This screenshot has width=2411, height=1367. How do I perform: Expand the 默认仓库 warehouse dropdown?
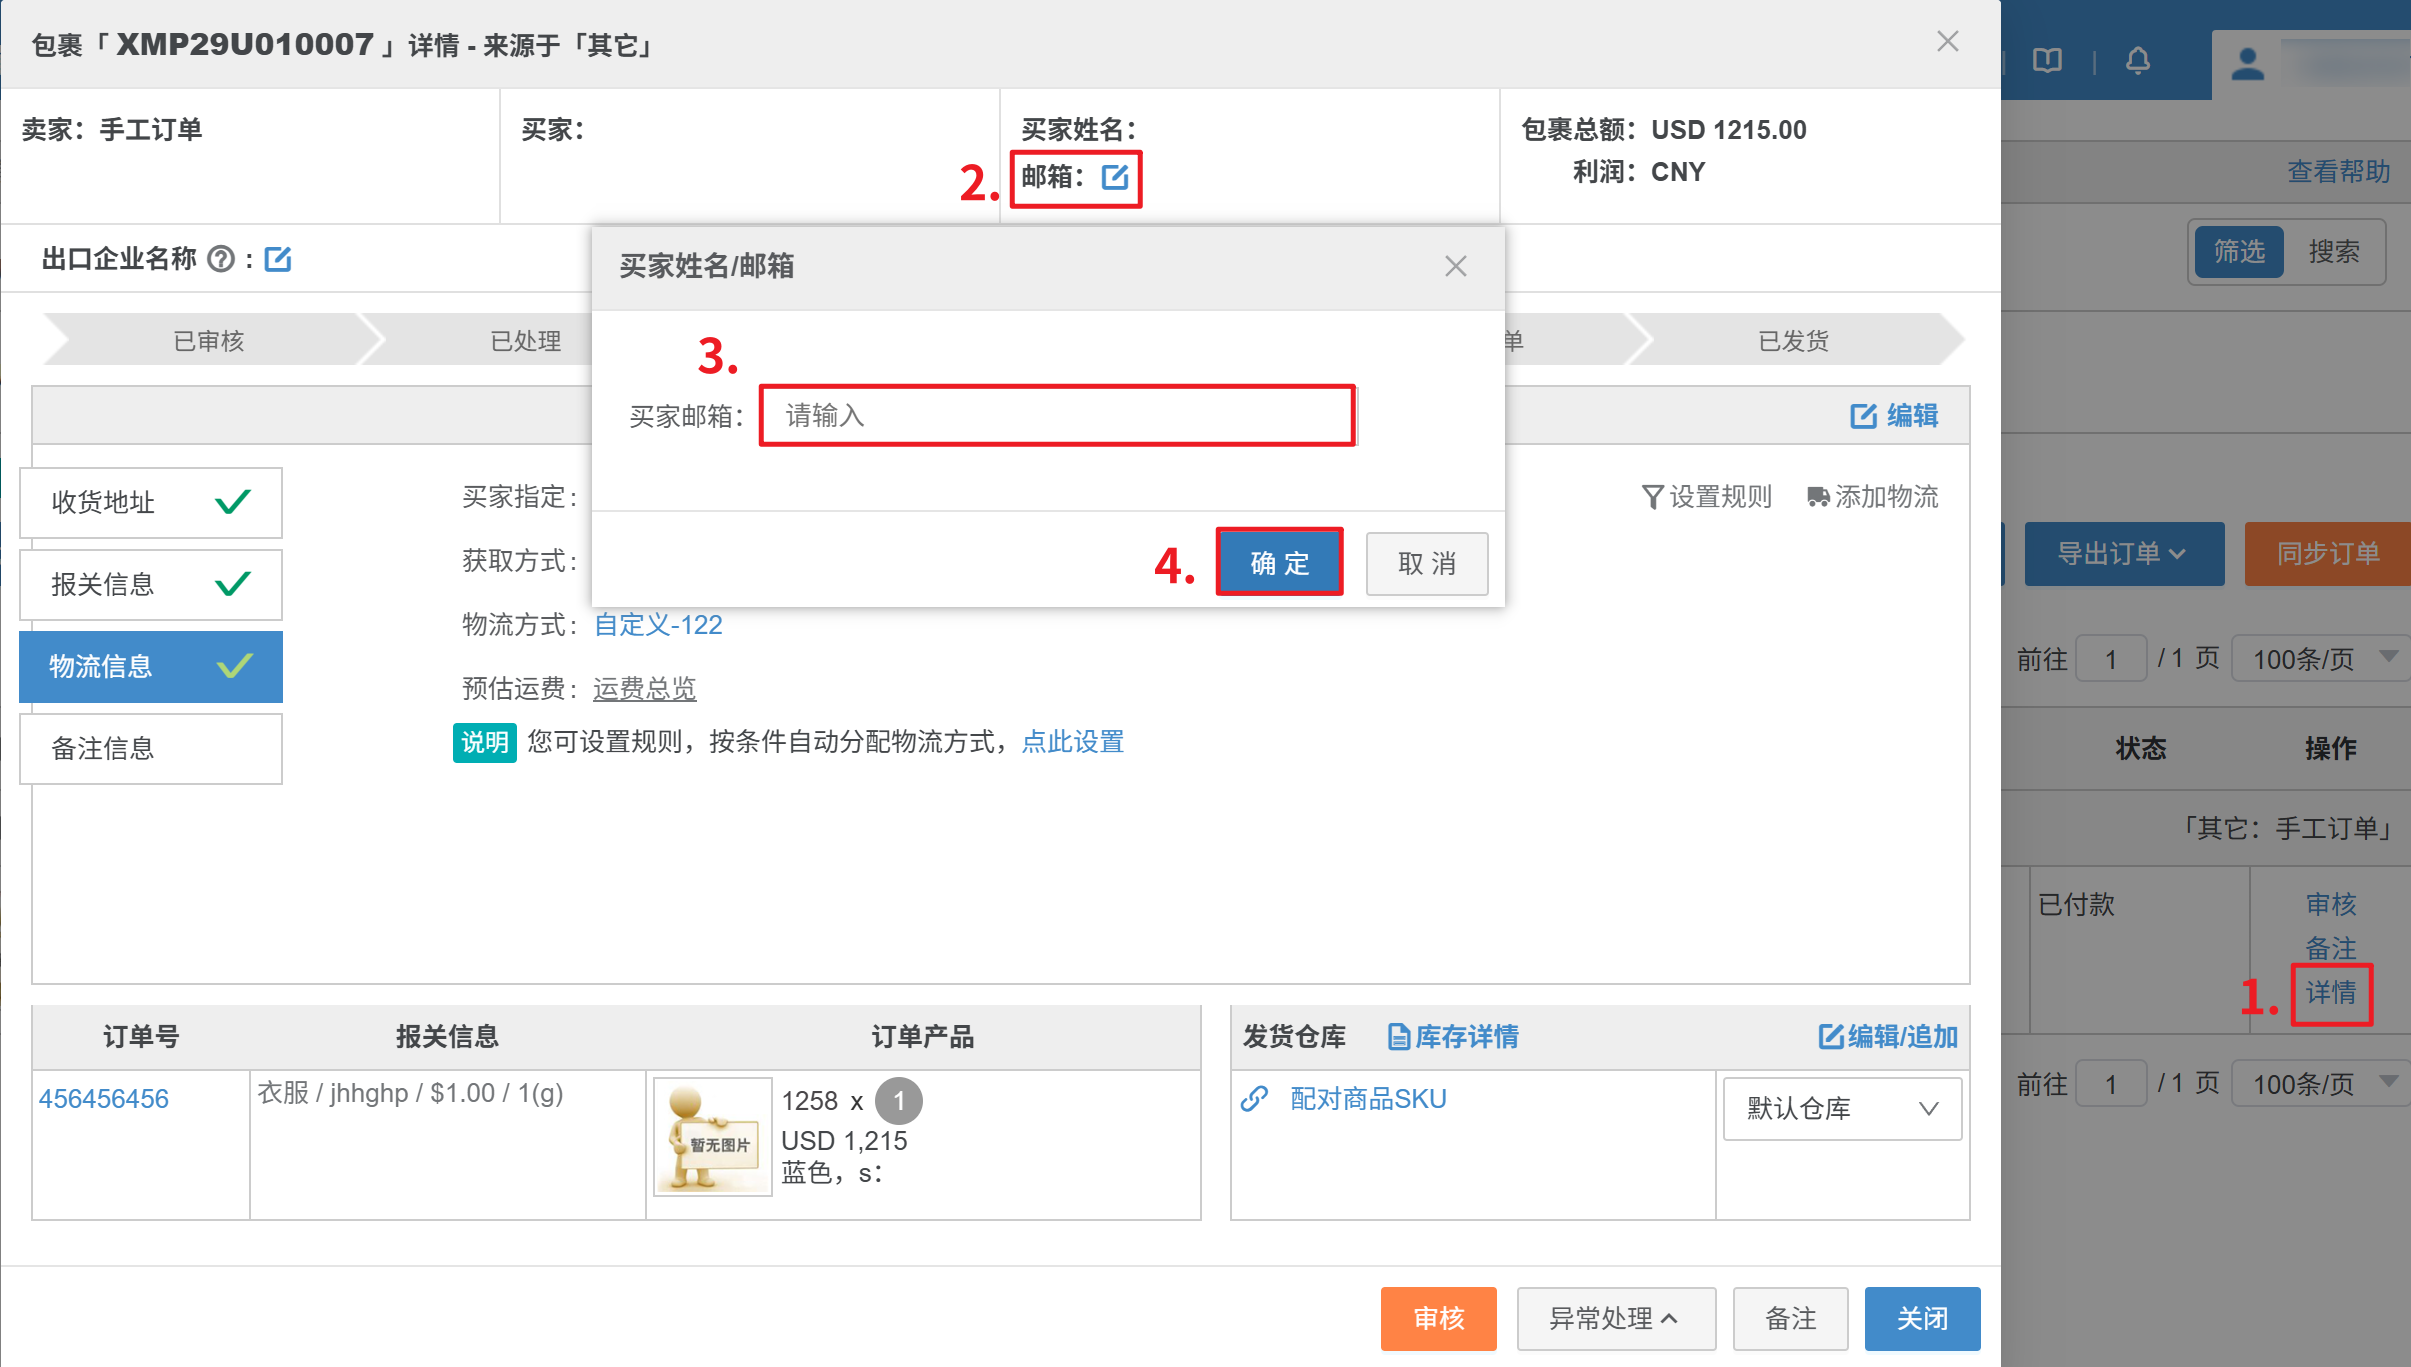click(x=1841, y=1108)
